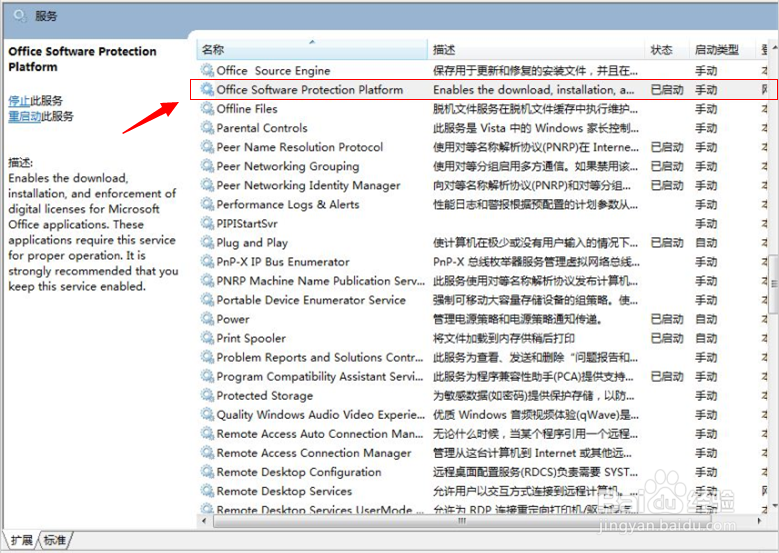Click the PIPIStartSvr service name

pos(247,224)
